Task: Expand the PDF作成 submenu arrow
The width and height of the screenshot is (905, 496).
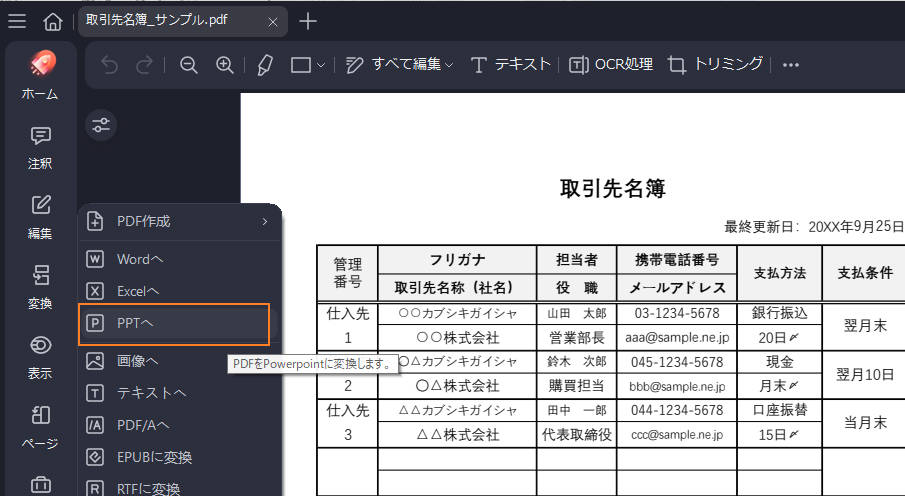Action: [x=265, y=222]
